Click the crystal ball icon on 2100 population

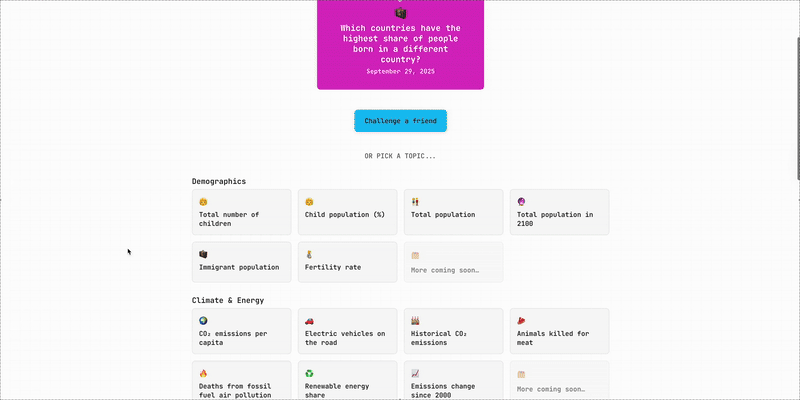(521, 202)
